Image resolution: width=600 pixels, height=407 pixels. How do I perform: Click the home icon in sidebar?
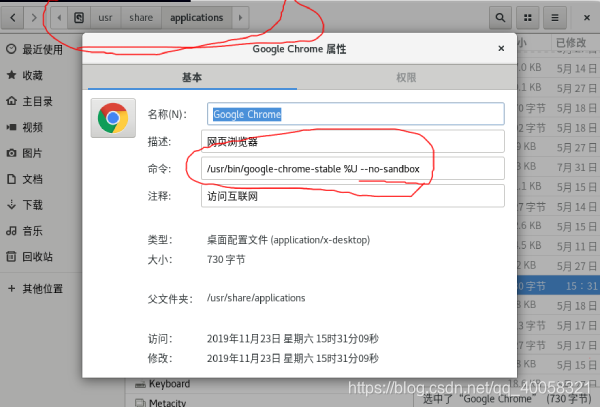[x=11, y=101]
